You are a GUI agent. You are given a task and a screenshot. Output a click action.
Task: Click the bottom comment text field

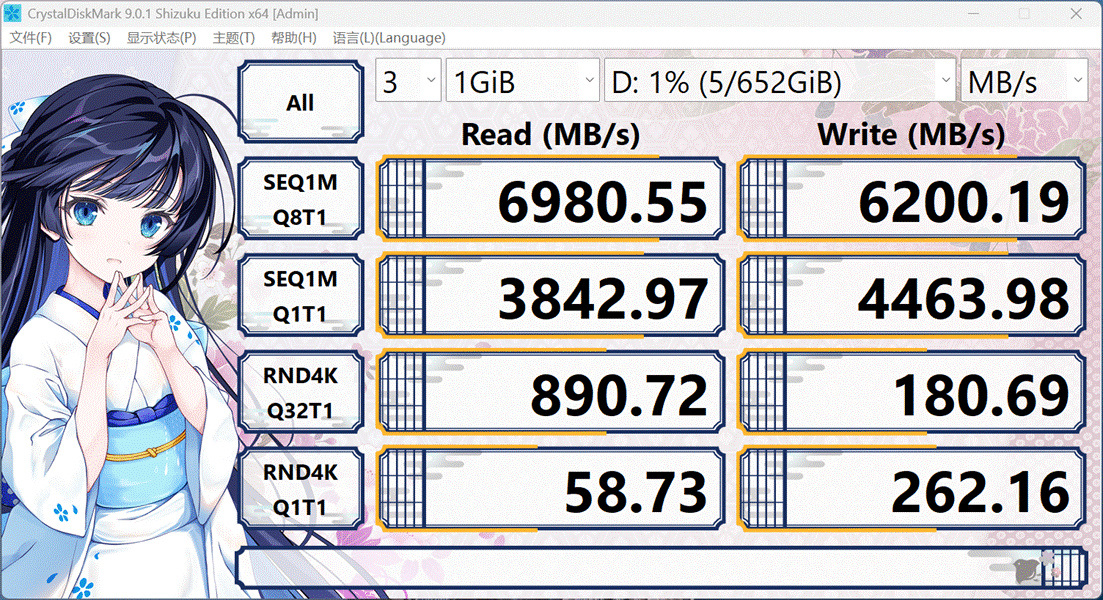[x=661, y=568]
